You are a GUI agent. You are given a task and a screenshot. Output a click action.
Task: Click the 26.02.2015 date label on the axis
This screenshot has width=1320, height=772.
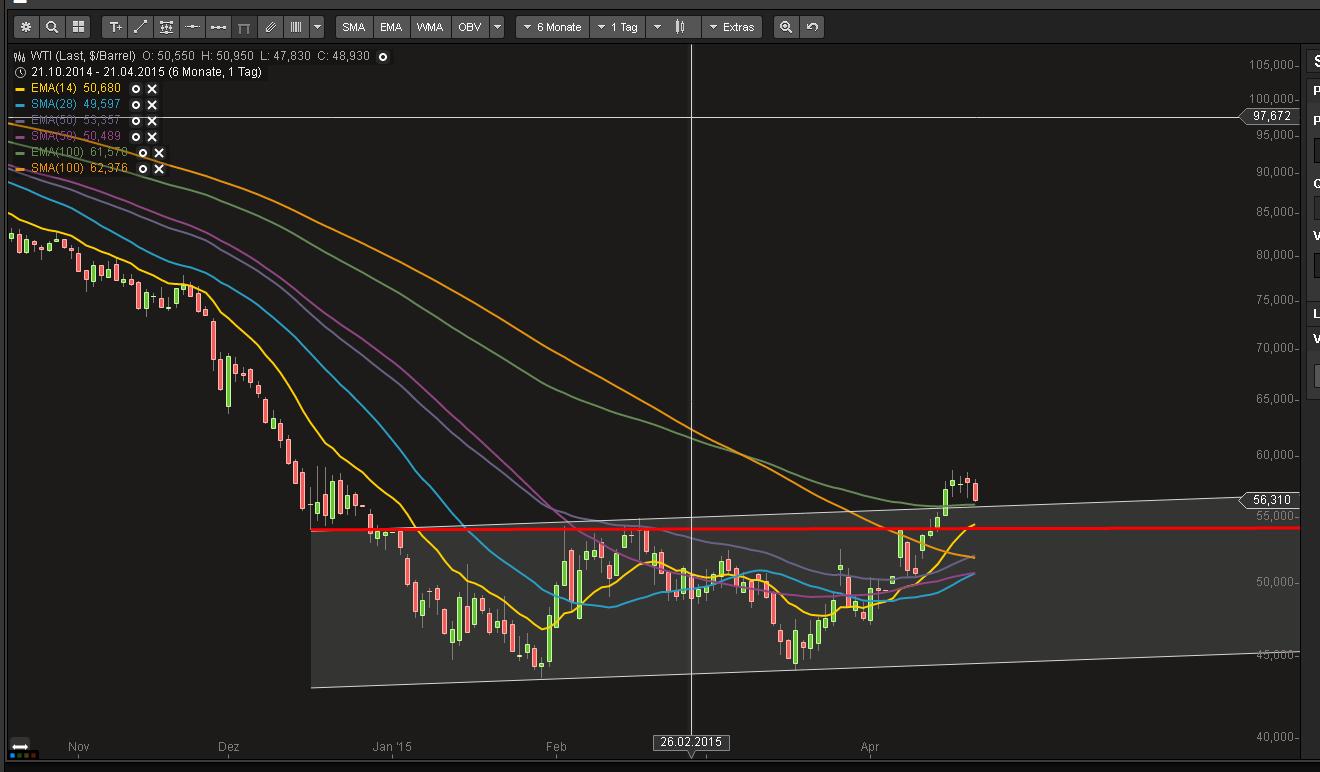pyautogui.click(x=691, y=742)
